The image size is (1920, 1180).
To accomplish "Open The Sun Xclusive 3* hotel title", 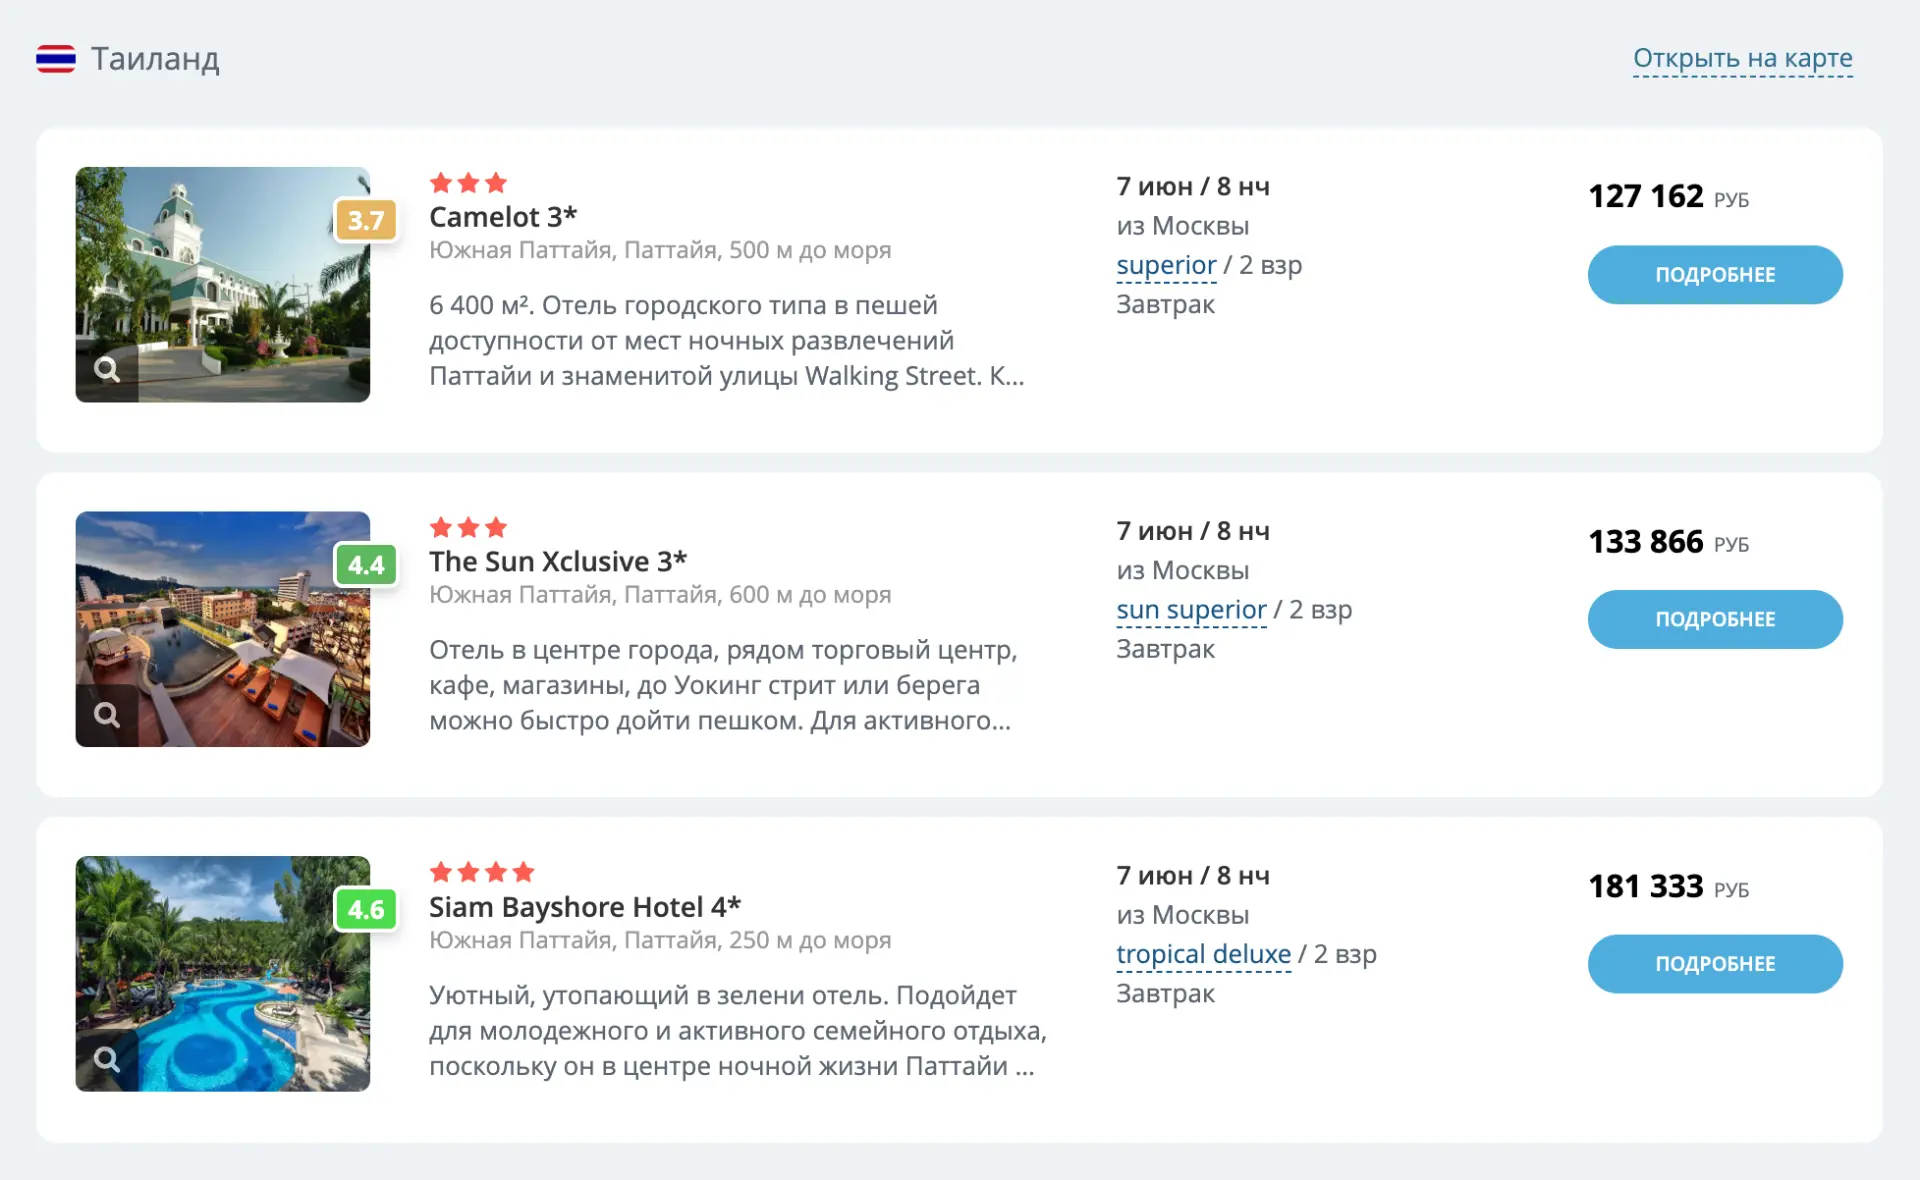I will coord(558,562).
